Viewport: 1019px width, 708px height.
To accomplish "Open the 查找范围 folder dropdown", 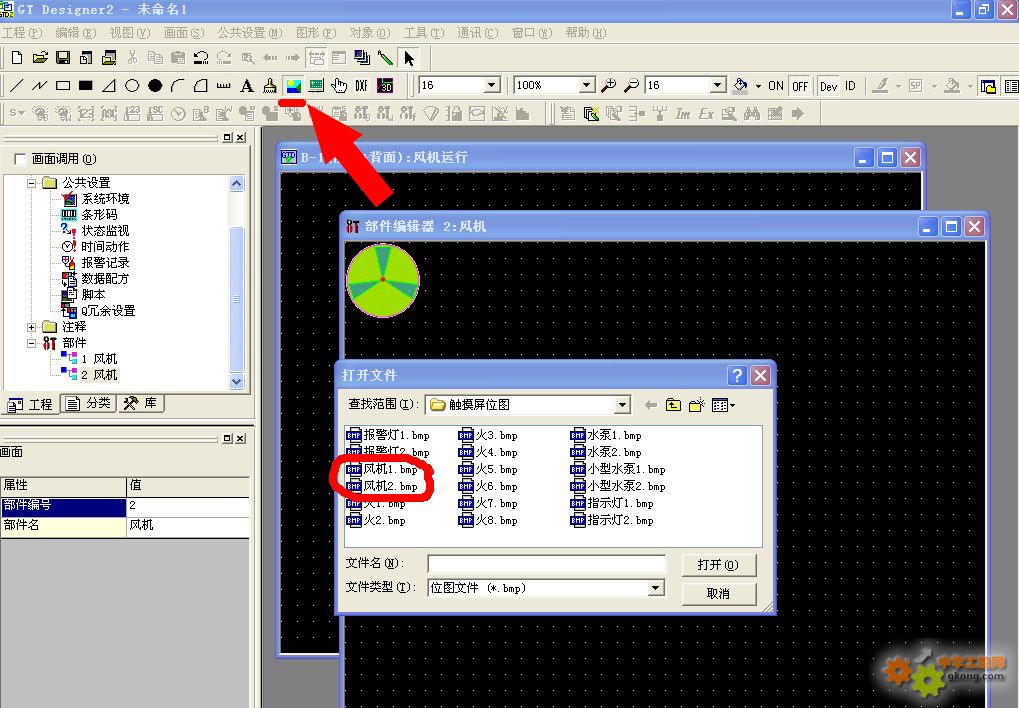I will pos(622,405).
